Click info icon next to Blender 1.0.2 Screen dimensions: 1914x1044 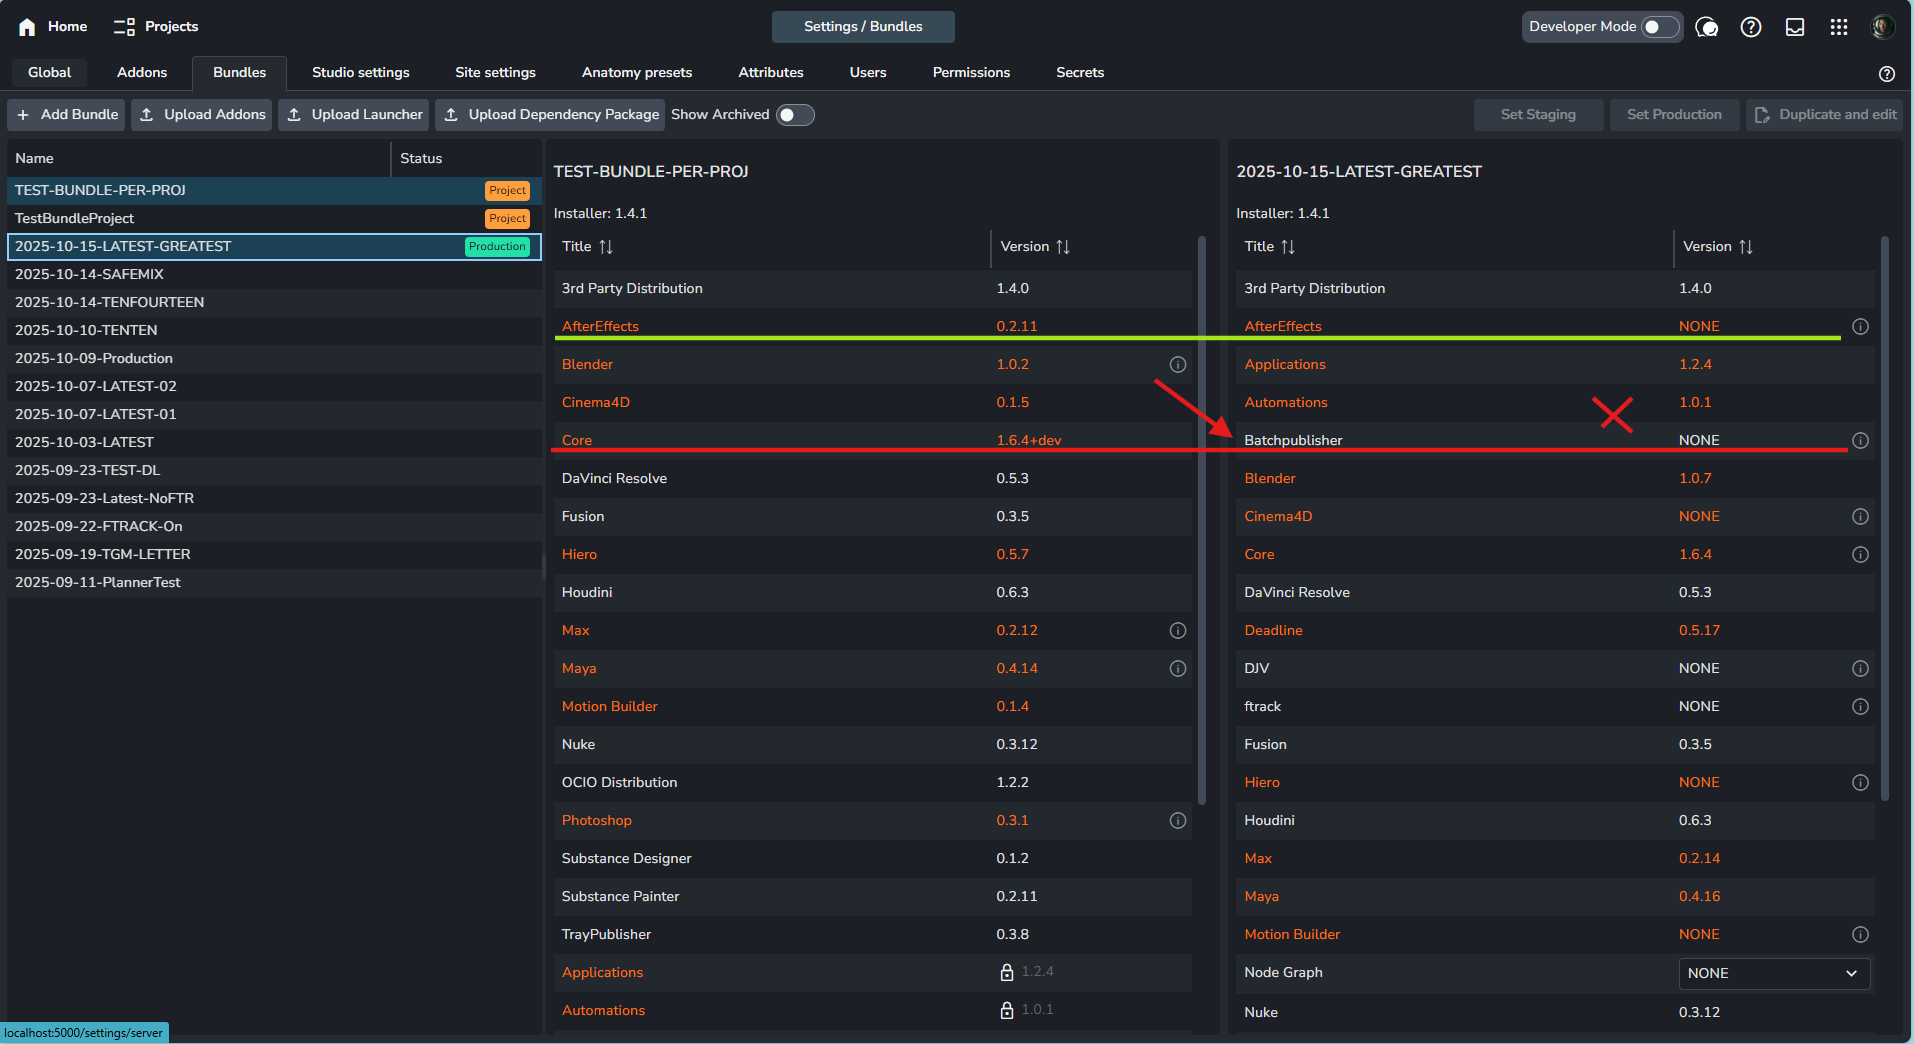(x=1178, y=364)
